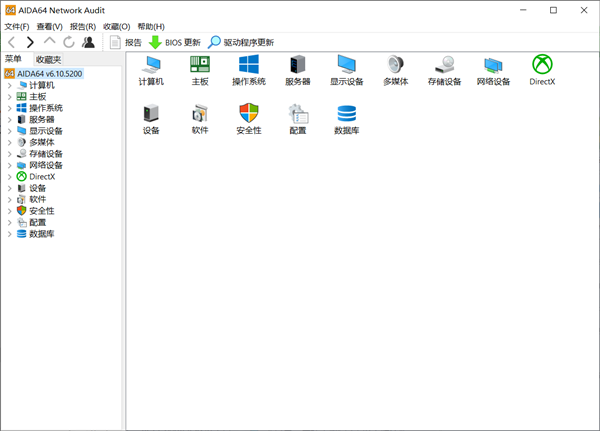
Task: Click the user profile toolbar icon
Action: click(x=89, y=42)
